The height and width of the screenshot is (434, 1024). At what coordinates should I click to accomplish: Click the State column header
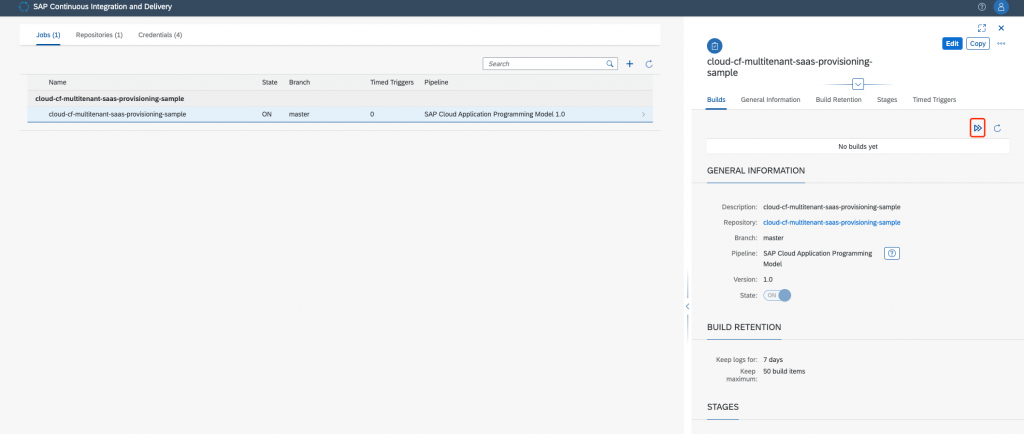pos(270,83)
